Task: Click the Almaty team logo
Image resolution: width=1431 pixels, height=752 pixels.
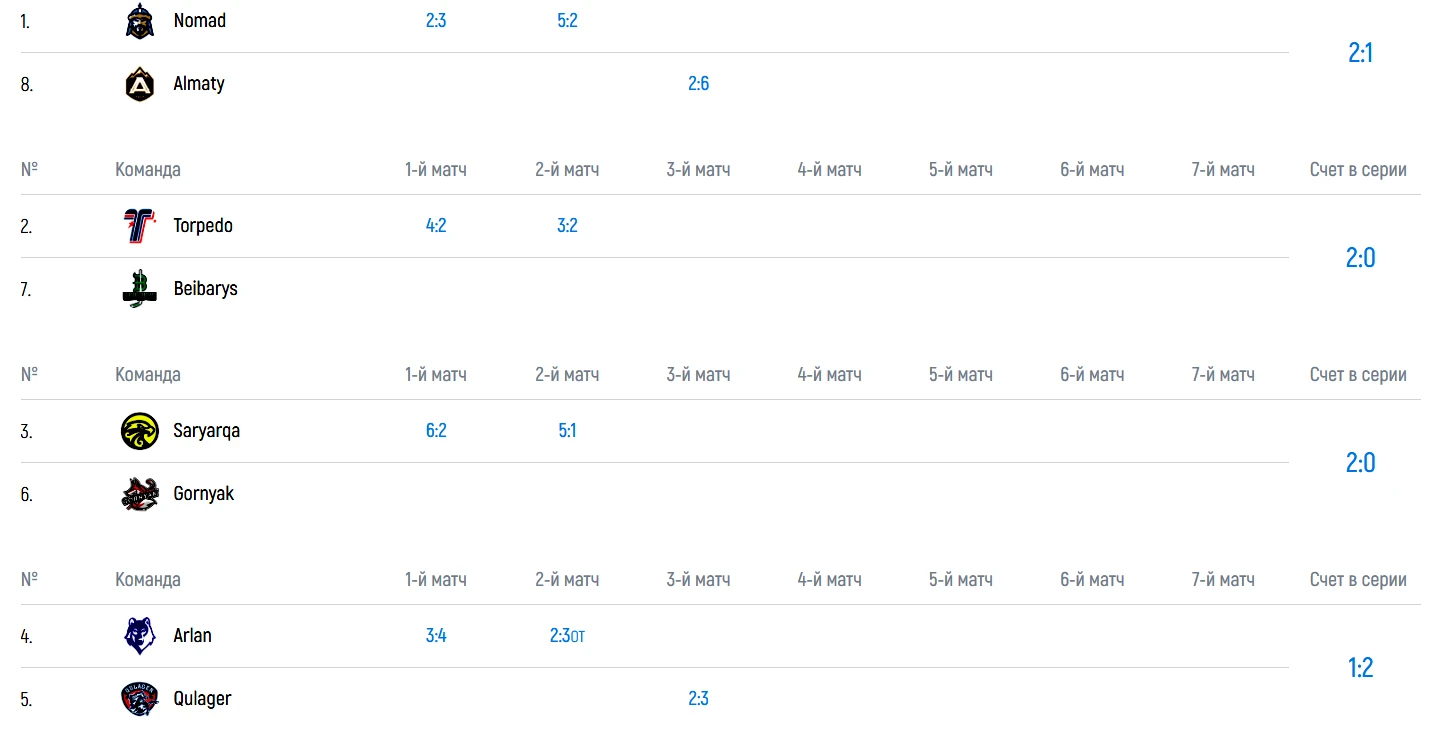Action: pyautogui.click(x=140, y=84)
